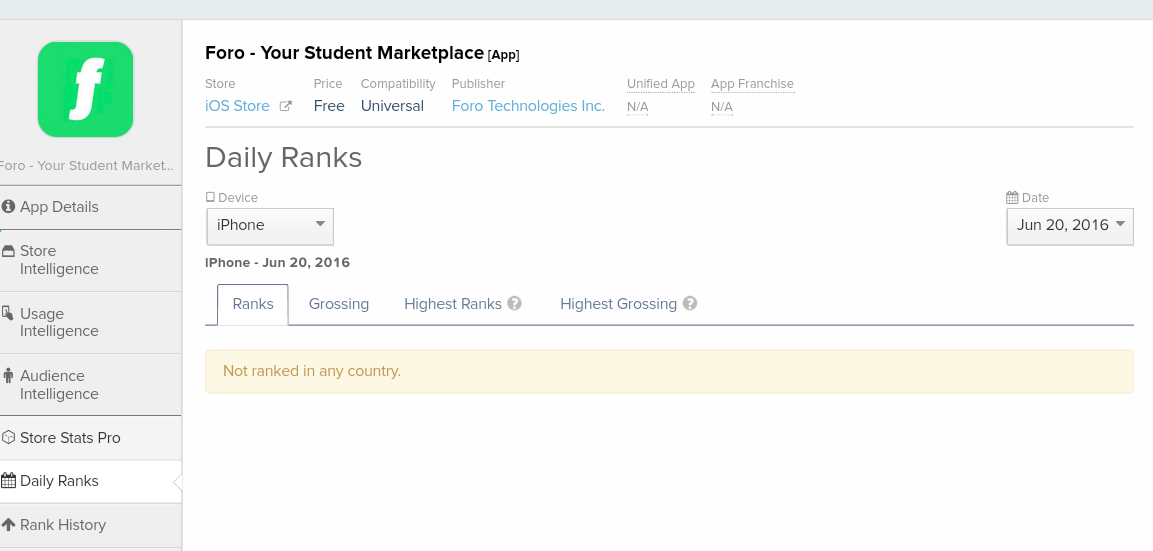
Task: Click the Usage Intelligence icon in sidebar
Action: (8, 313)
